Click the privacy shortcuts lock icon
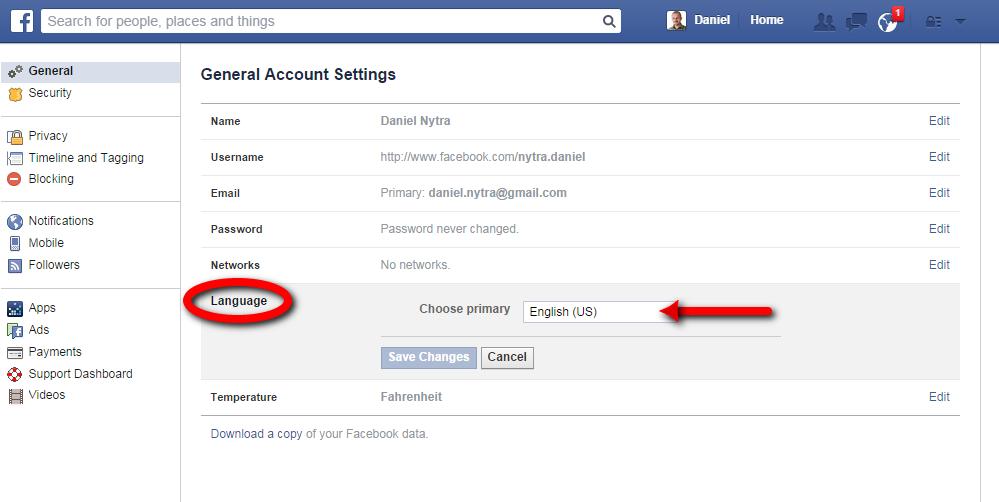 tap(933, 22)
